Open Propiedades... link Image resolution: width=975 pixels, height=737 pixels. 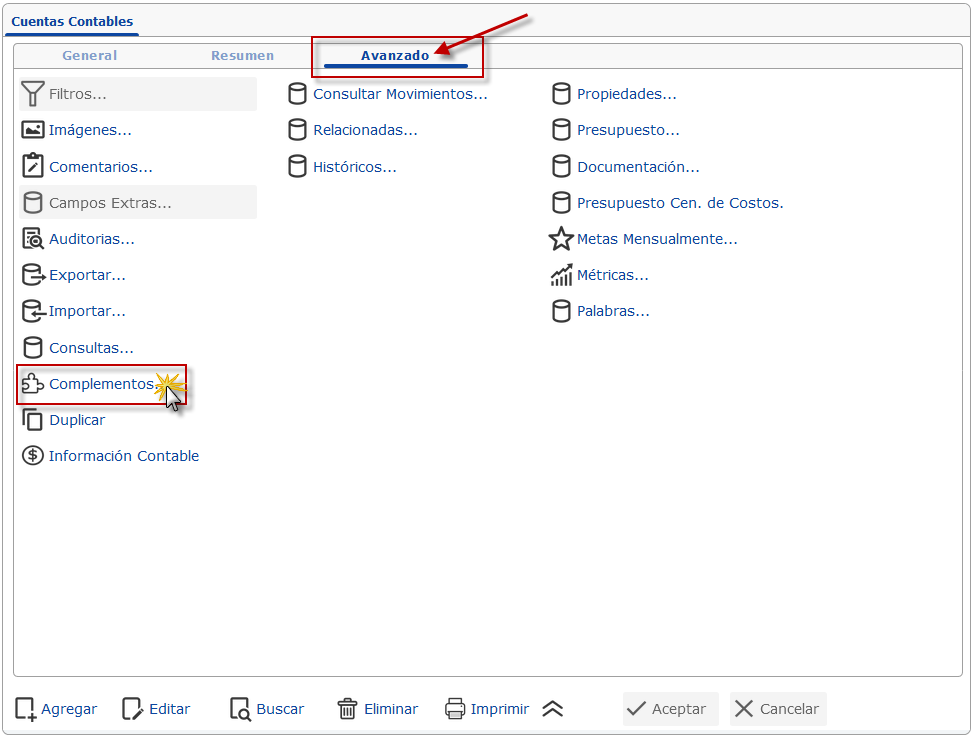pos(627,94)
